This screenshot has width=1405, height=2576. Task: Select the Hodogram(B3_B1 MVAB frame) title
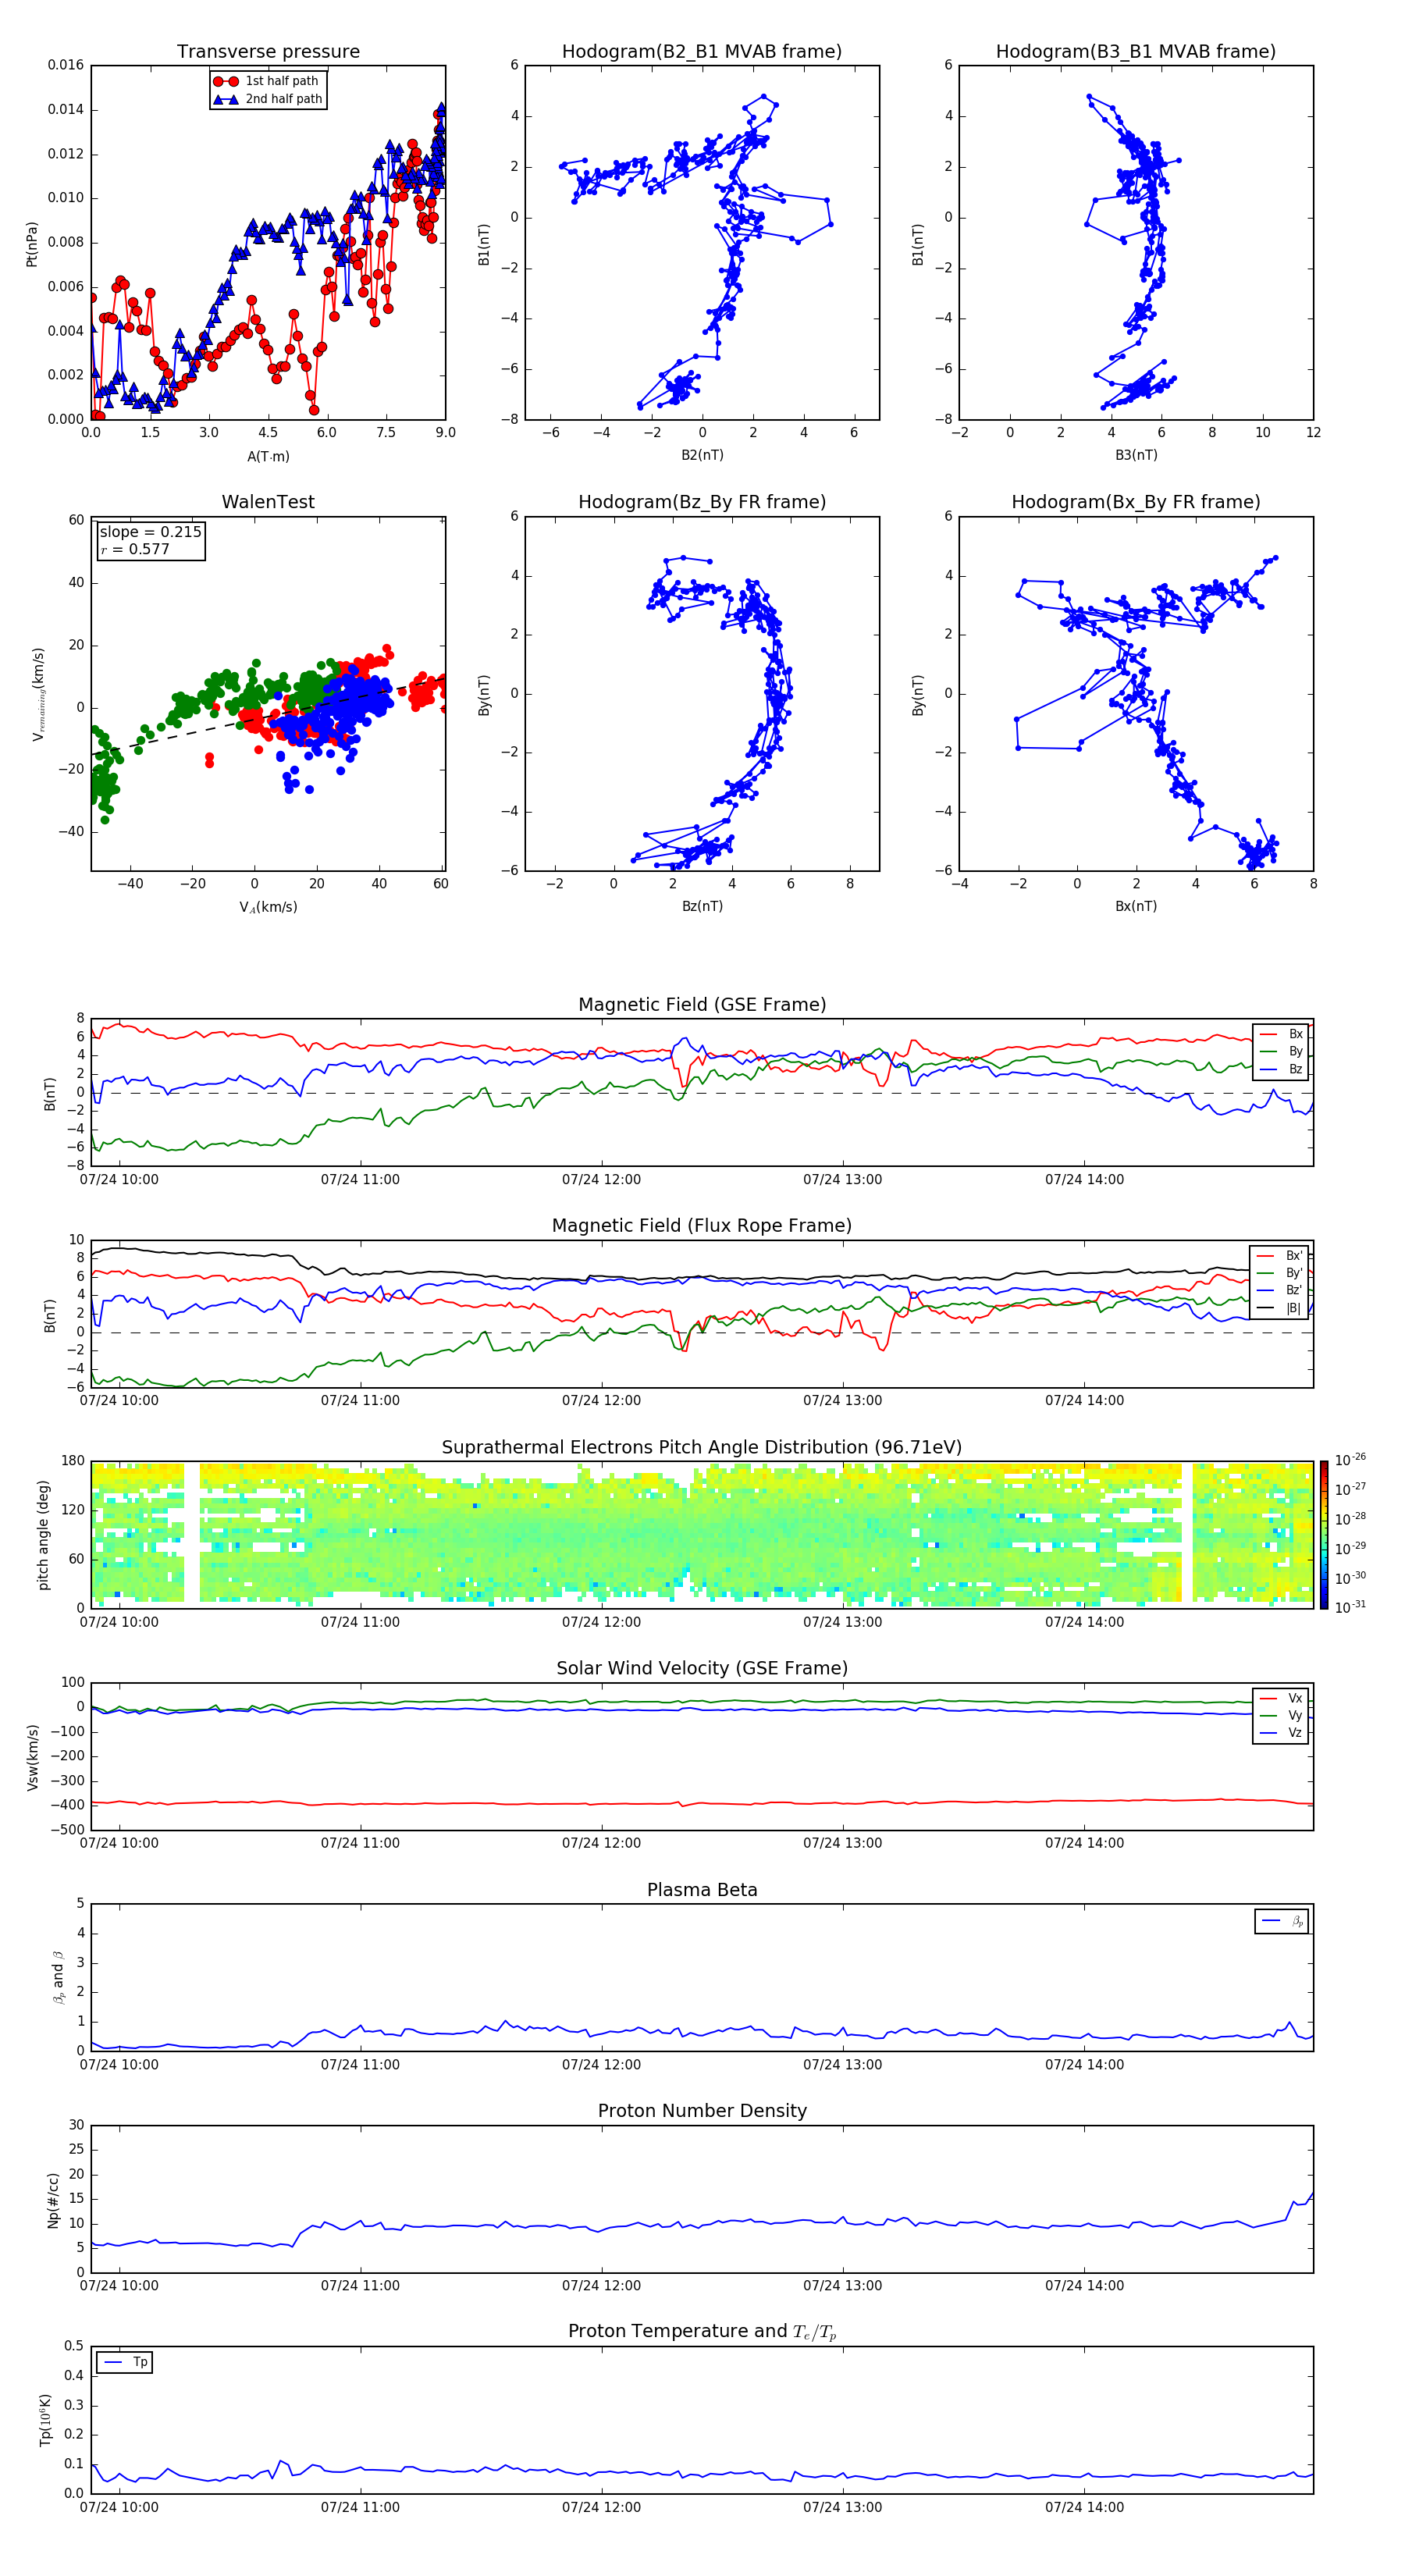(1135, 52)
